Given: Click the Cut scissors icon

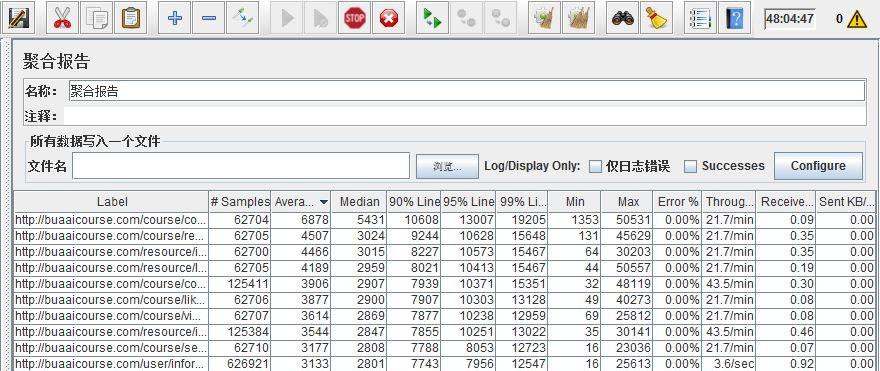Looking at the screenshot, I should [x=62, y=17].
